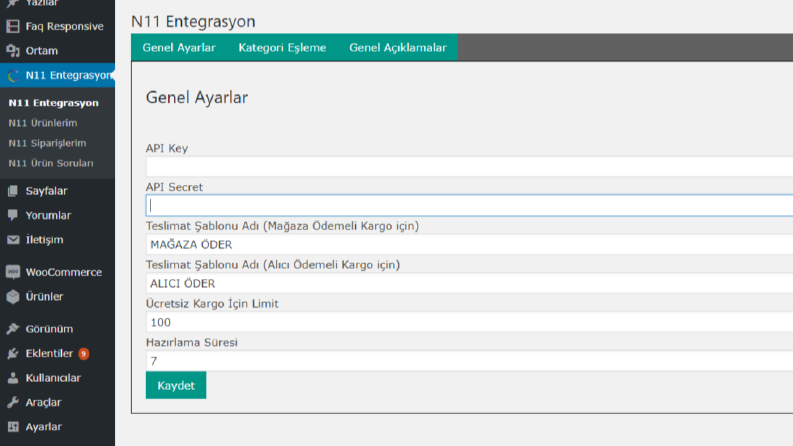This screenshot has height=446, width=793.
Task: Click the İletişim envelope icon
Action: point(13,240)
